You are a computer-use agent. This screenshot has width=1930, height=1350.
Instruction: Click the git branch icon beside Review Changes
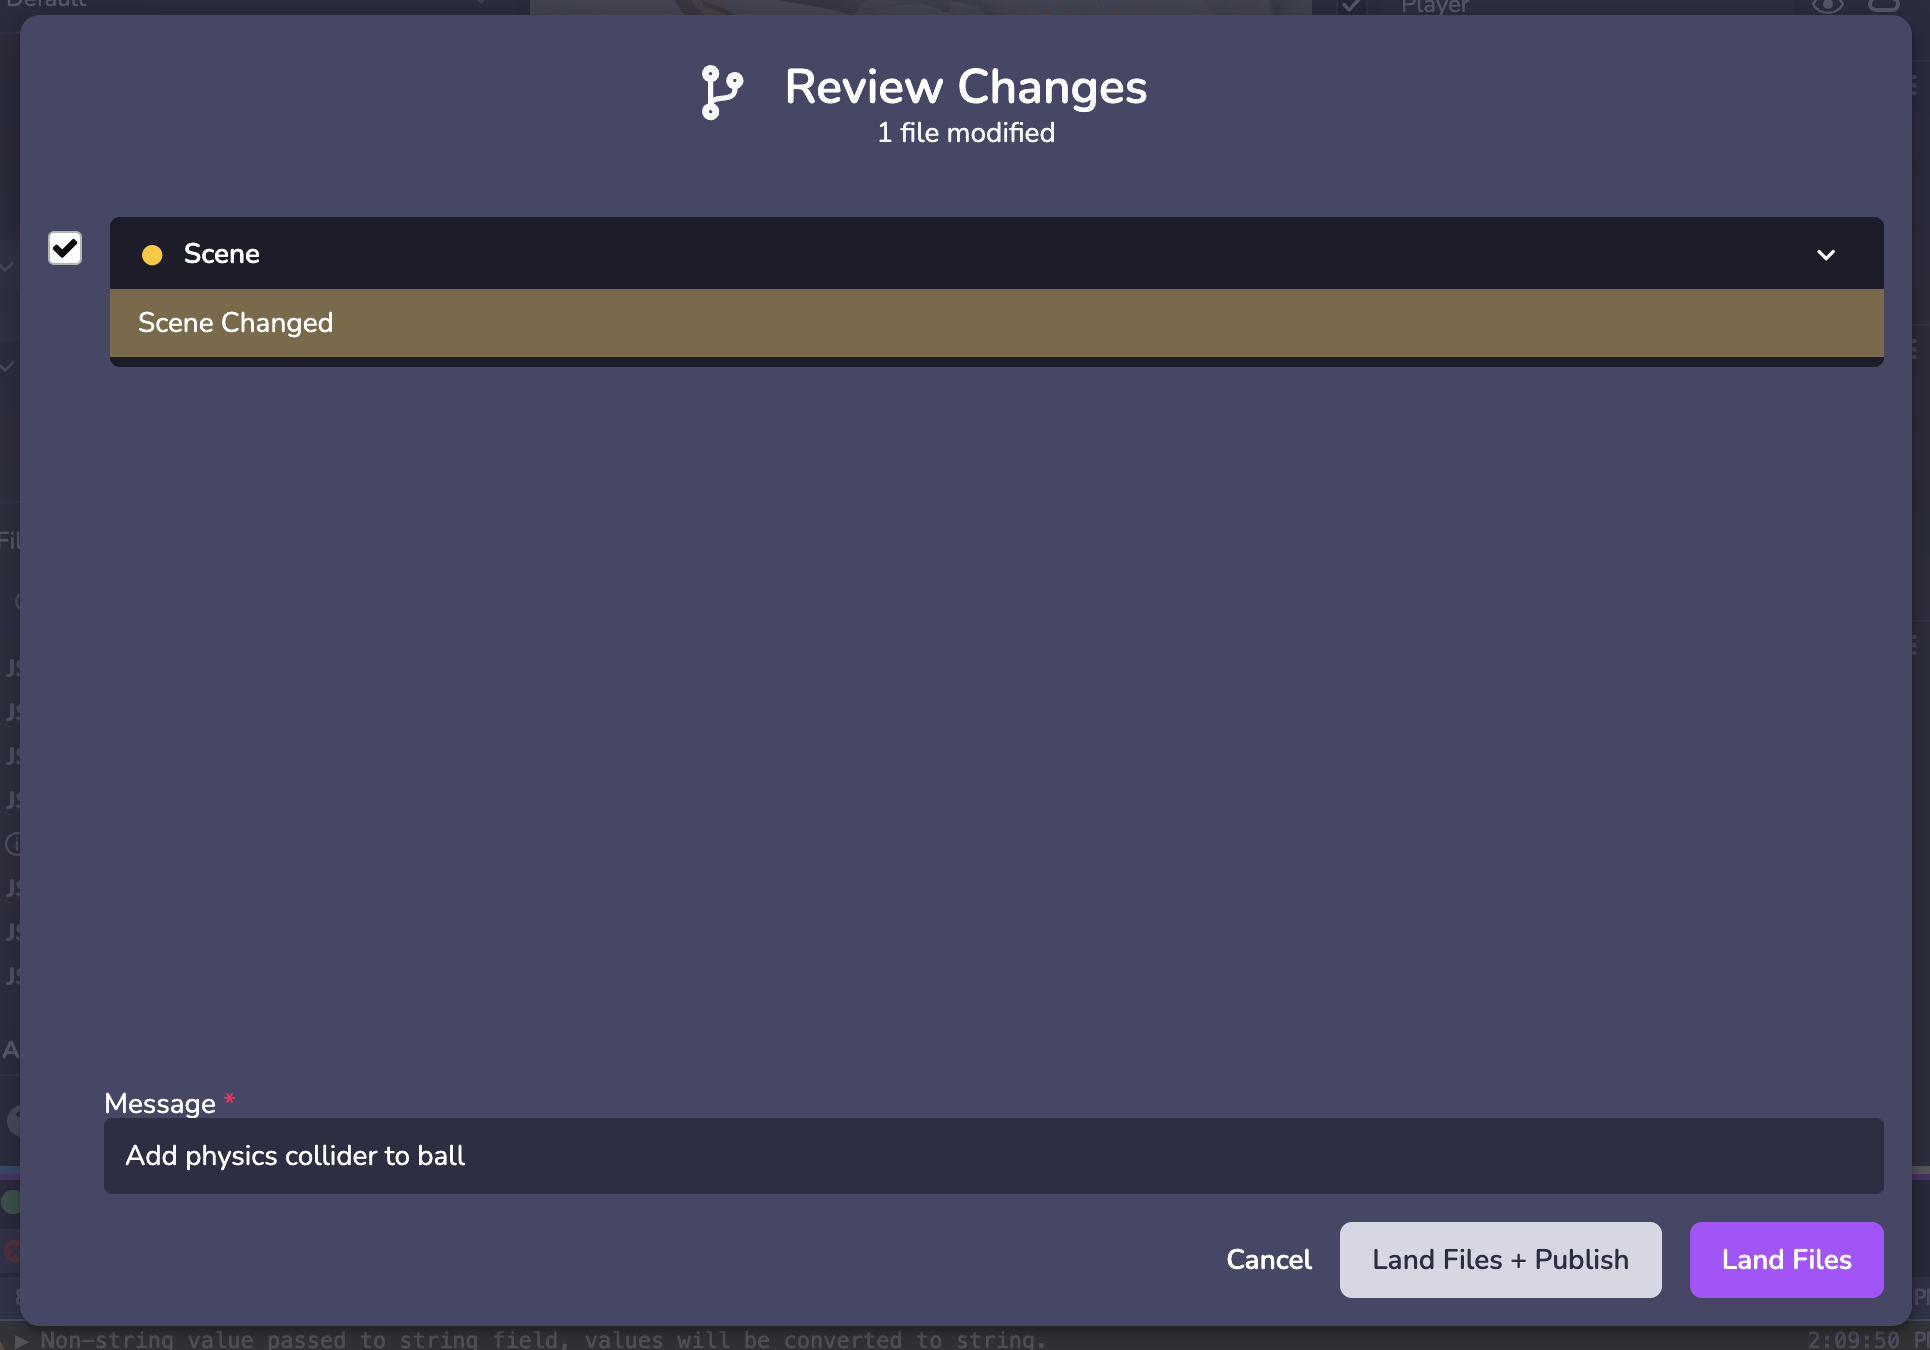721,92
